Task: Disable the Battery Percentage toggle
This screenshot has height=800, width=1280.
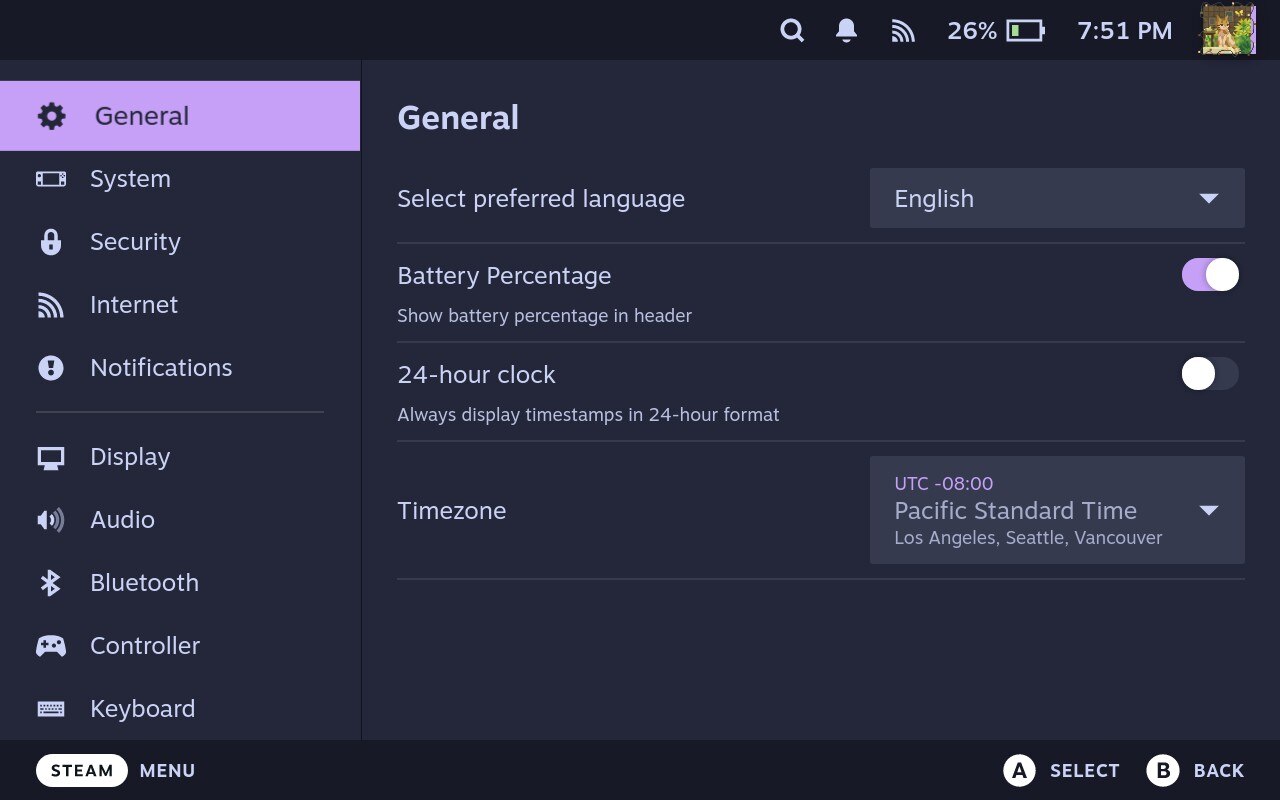Action: pyautogui.click(x=1209, y=274)
